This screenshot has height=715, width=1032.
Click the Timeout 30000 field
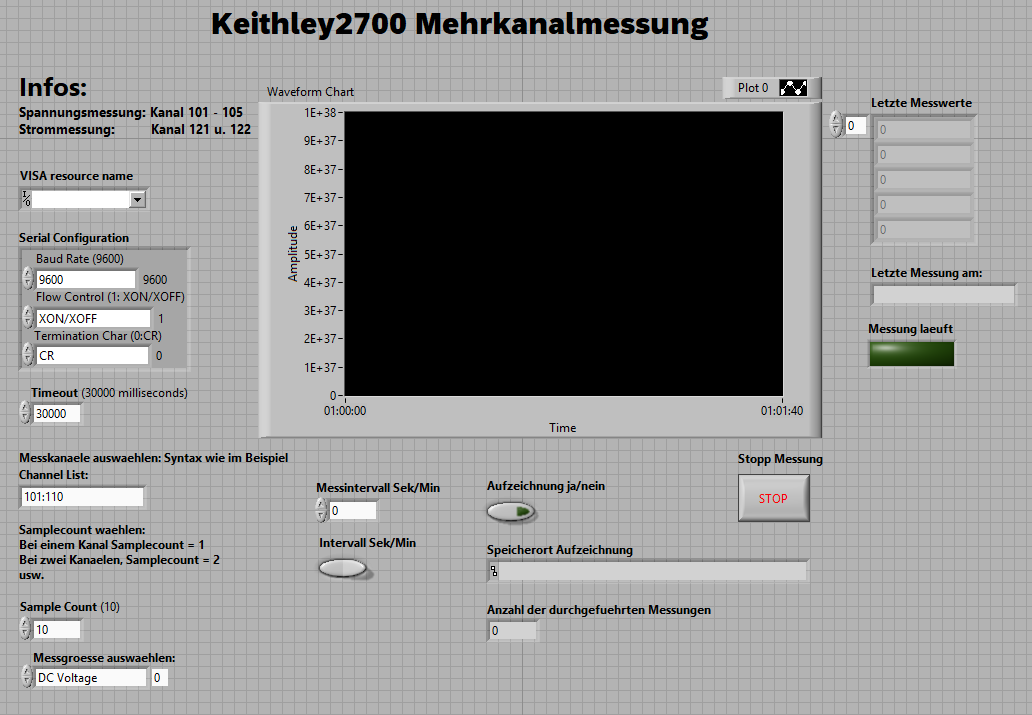(57, 413)
